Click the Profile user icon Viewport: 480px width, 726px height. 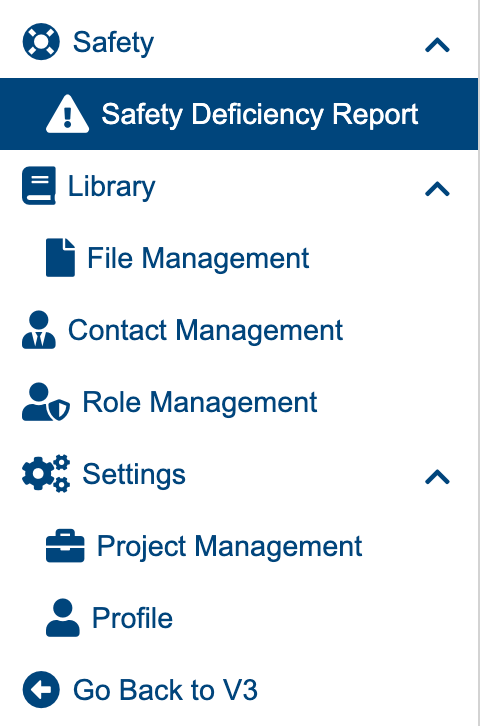pos(63,618)
